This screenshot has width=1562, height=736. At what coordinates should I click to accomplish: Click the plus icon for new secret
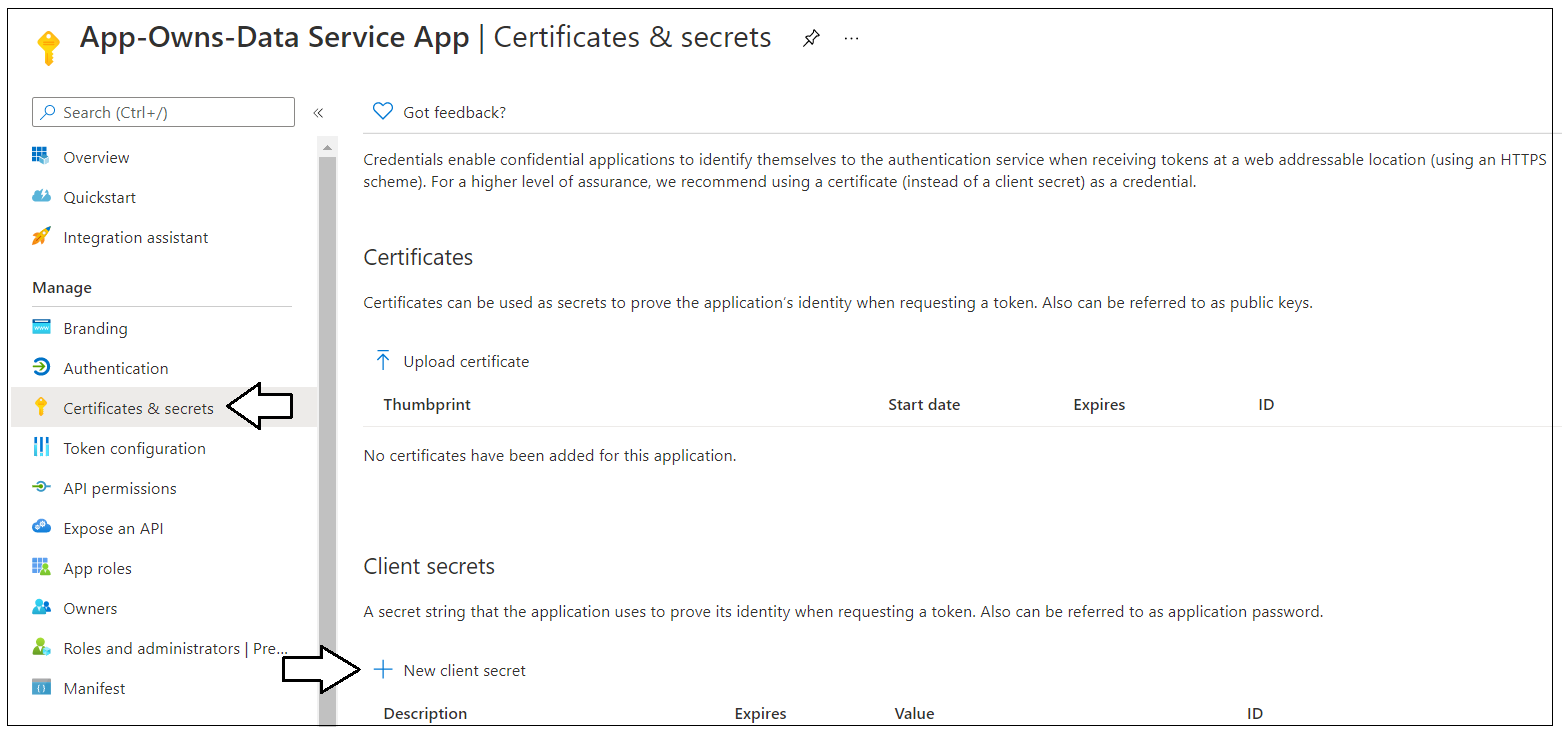[382, 670]
